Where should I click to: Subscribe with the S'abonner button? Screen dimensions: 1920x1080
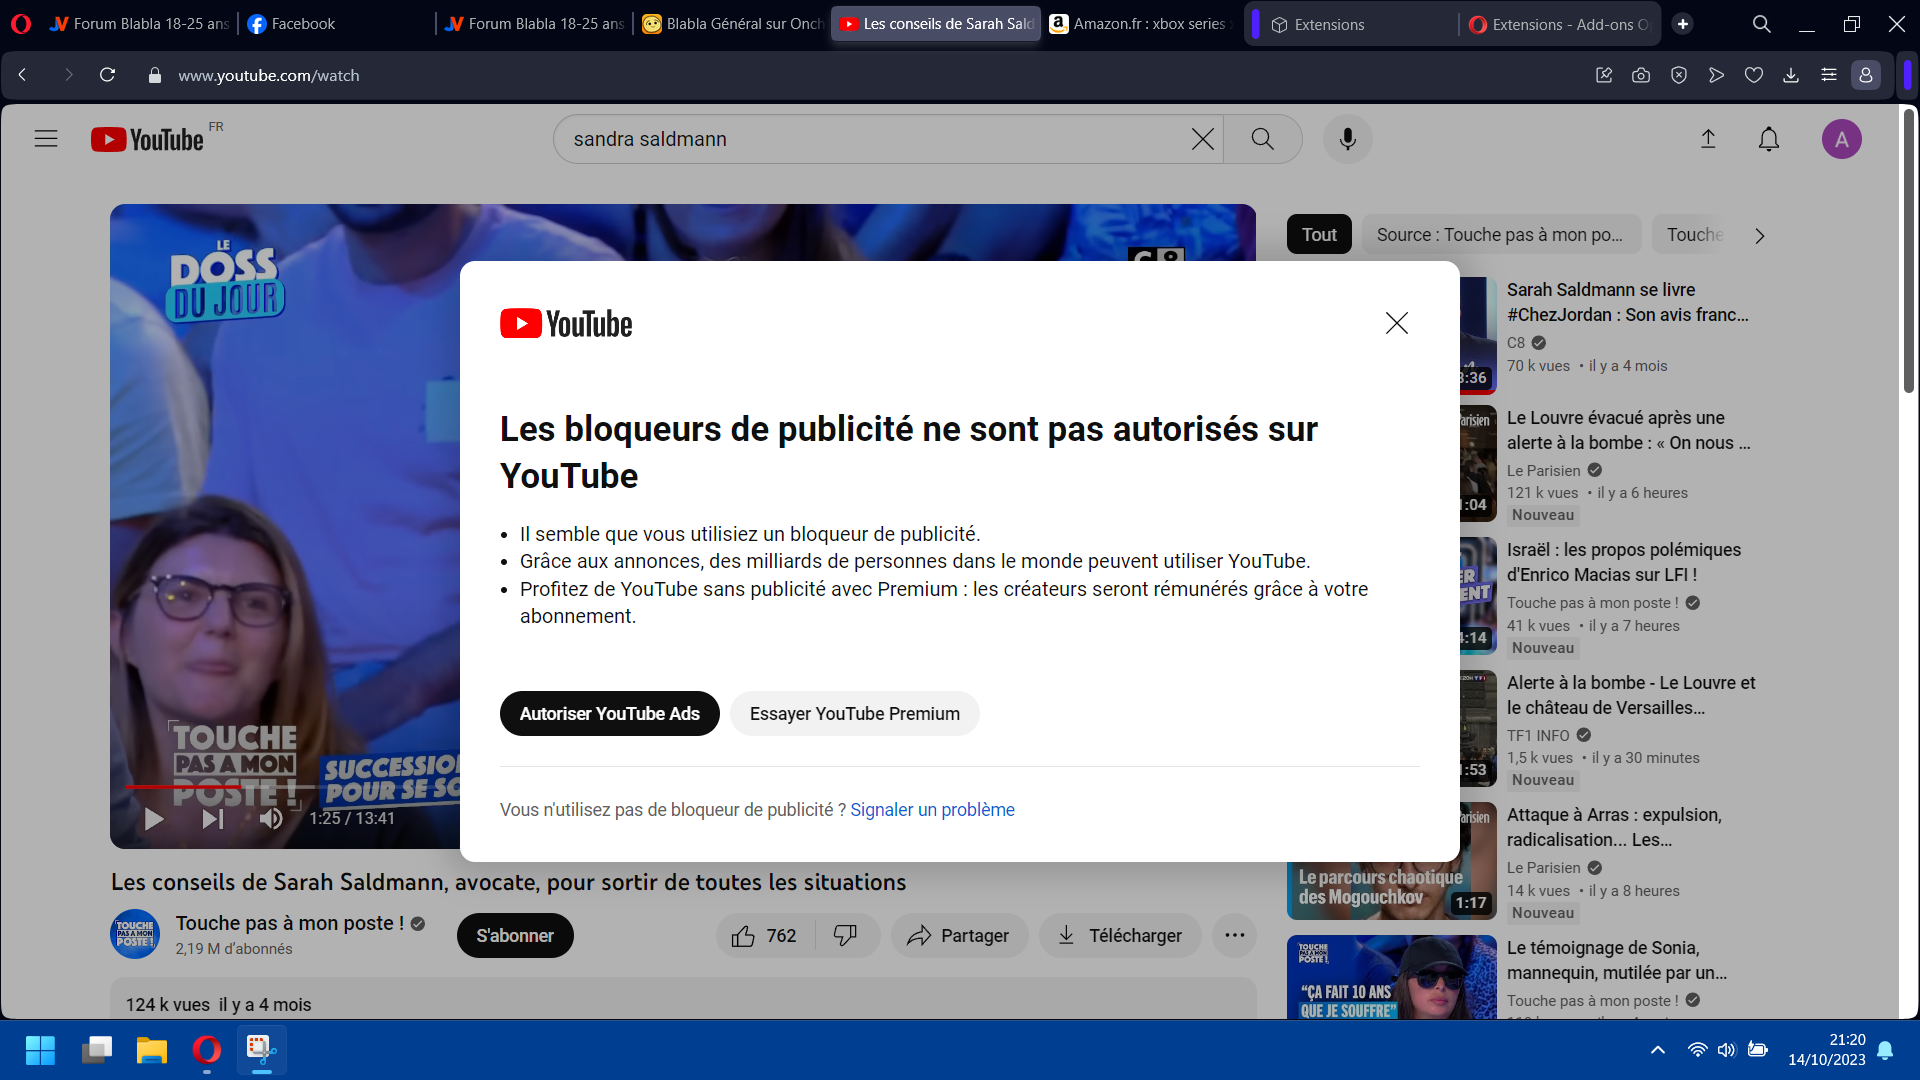pyautogui.click(x=515, y=935)
